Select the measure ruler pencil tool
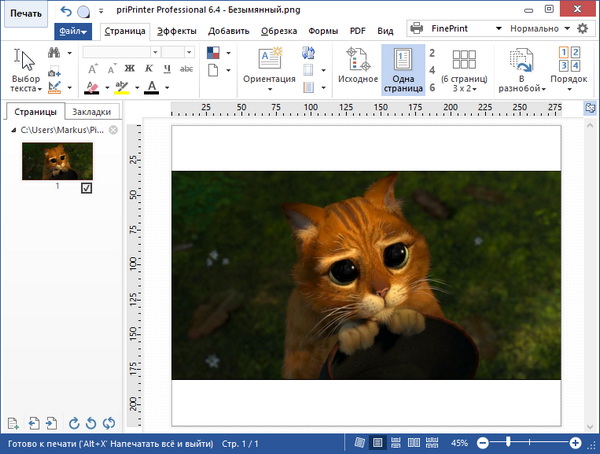Image resolution: width=600 pixels, height=454 pixels. [x=54, y=88]
